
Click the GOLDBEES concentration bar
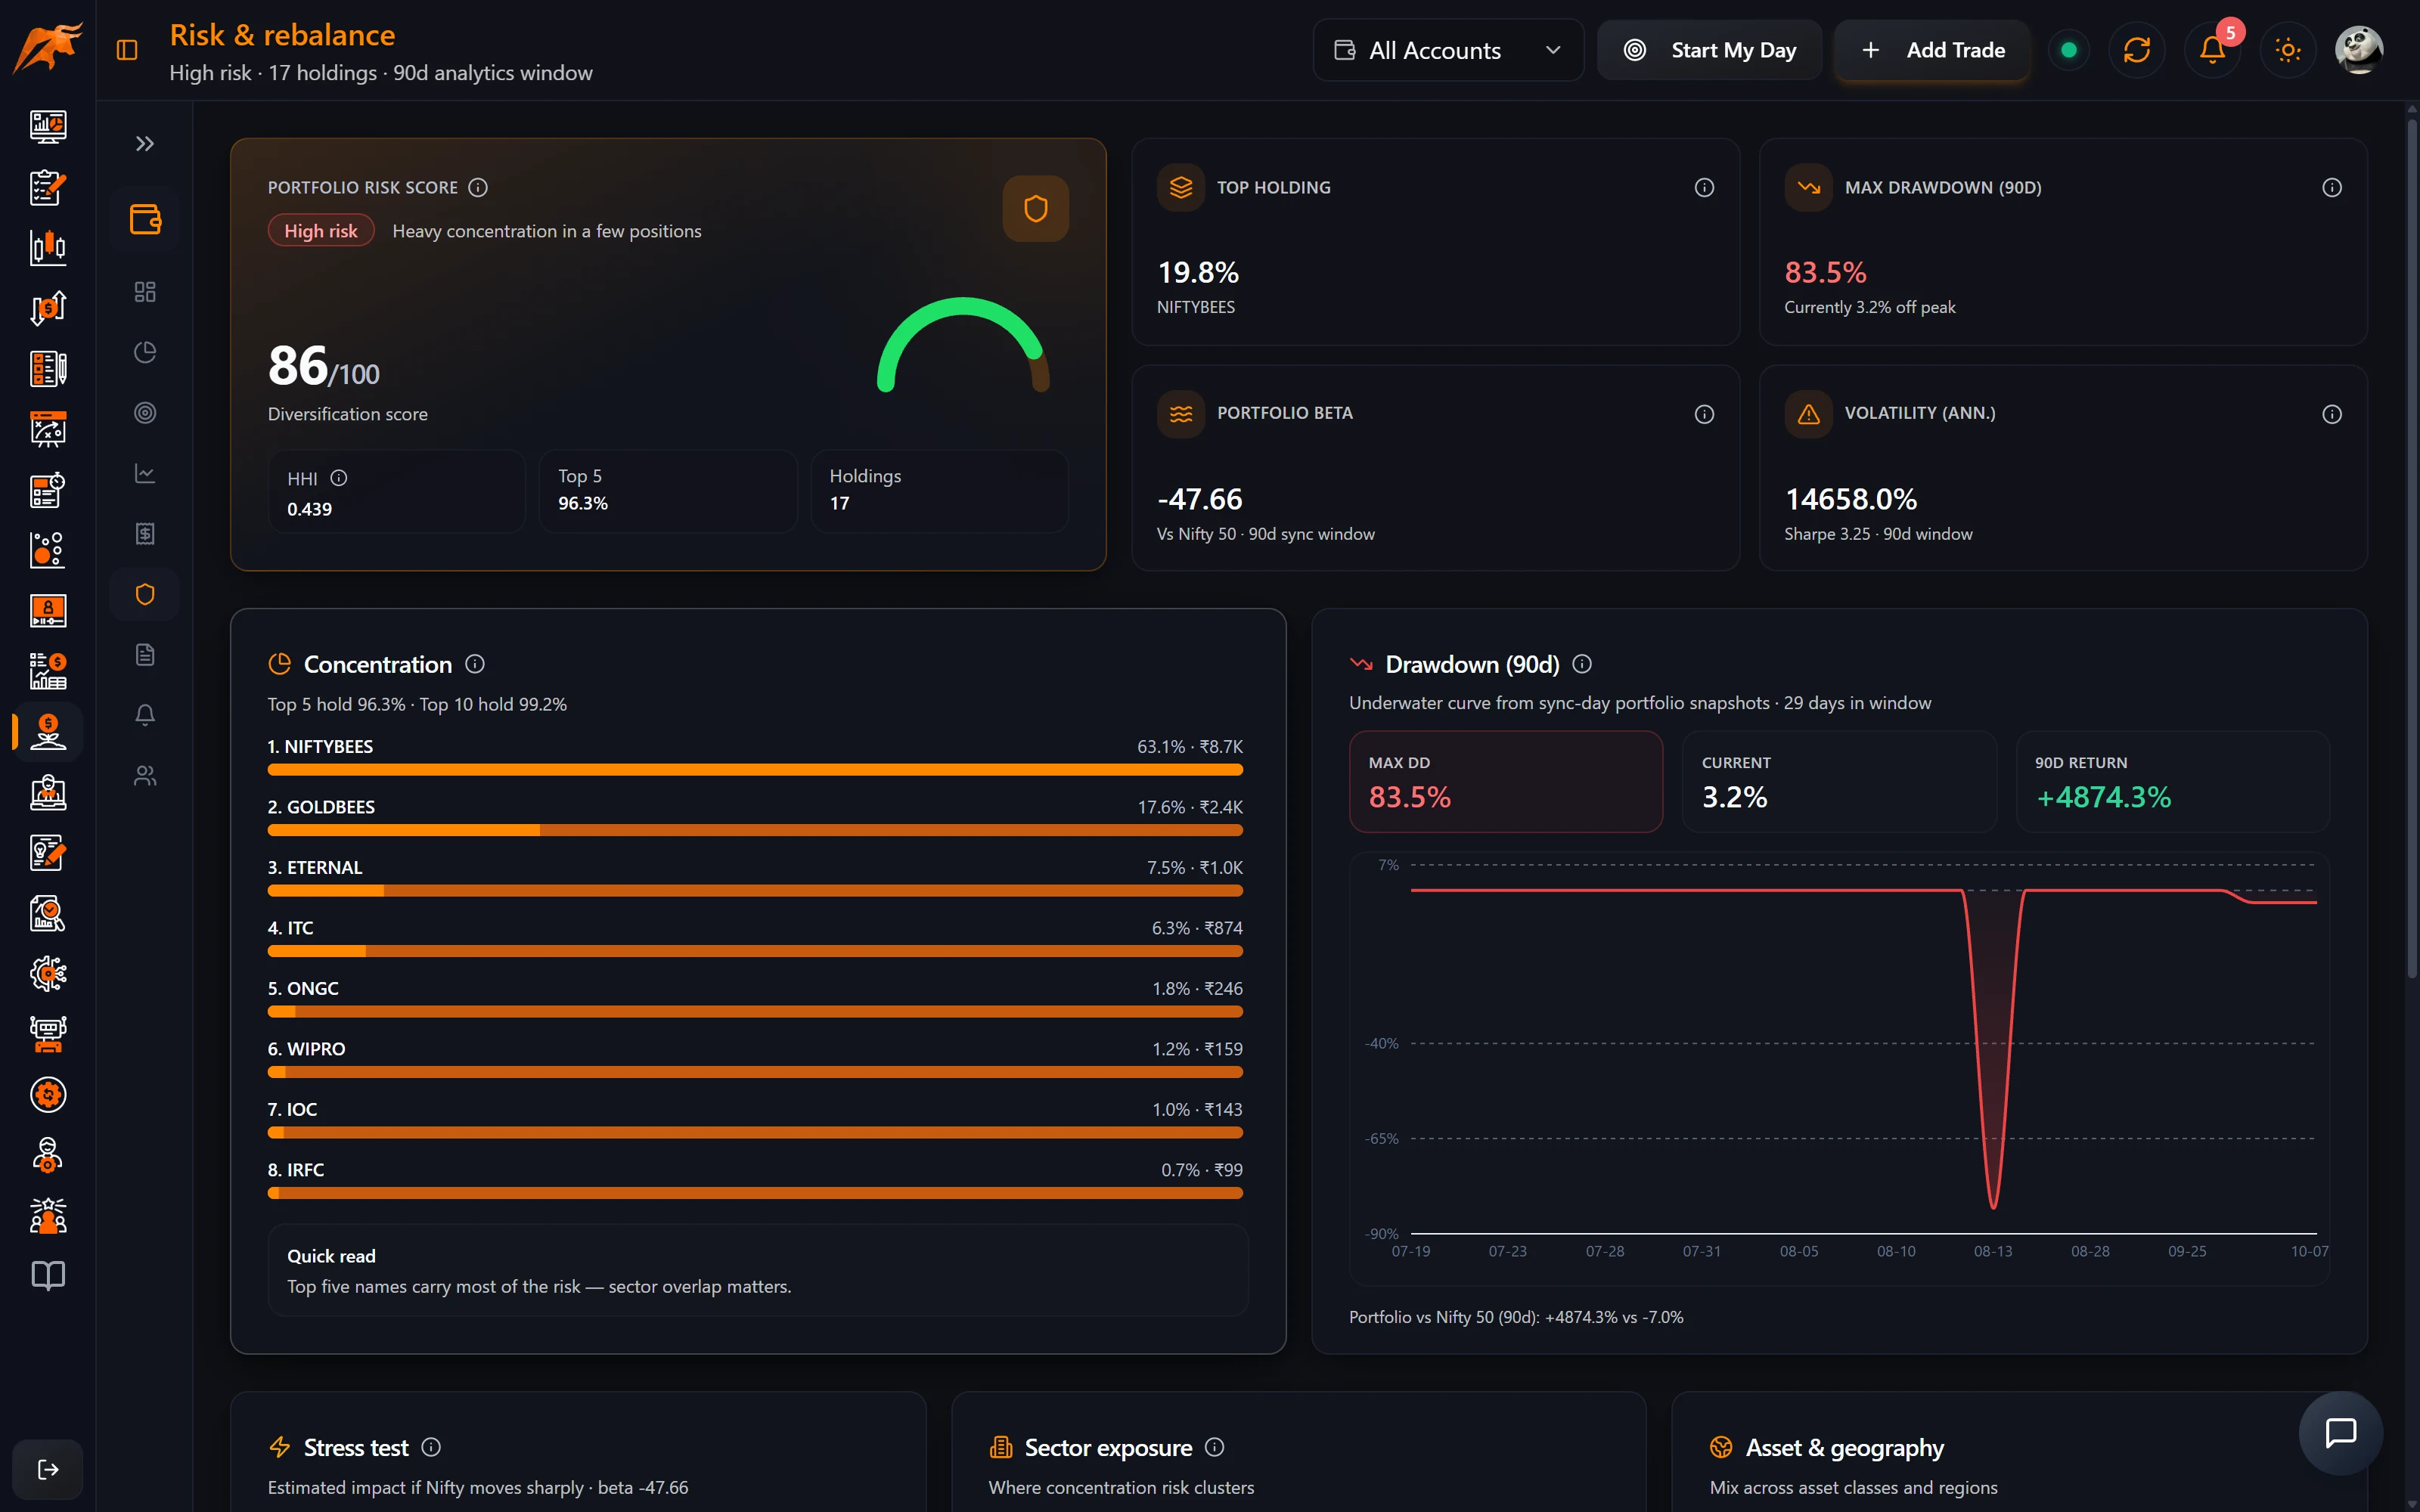[x=755, y=830]
